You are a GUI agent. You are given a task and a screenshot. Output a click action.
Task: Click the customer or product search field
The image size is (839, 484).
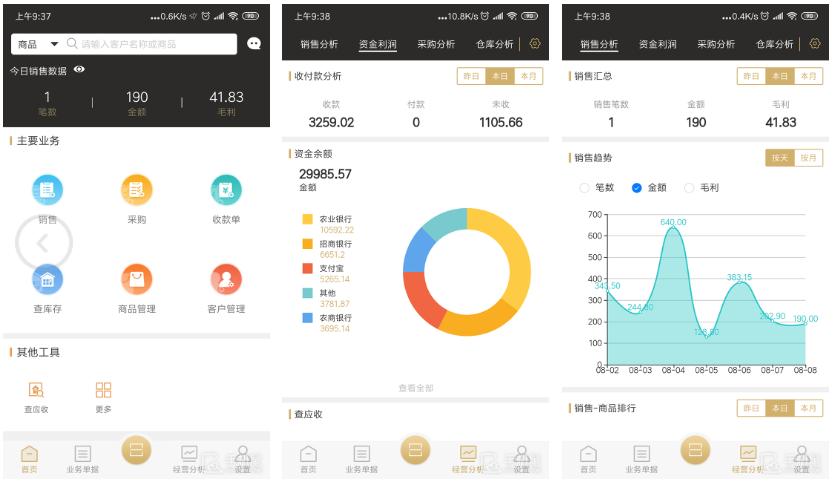point(150,44)
